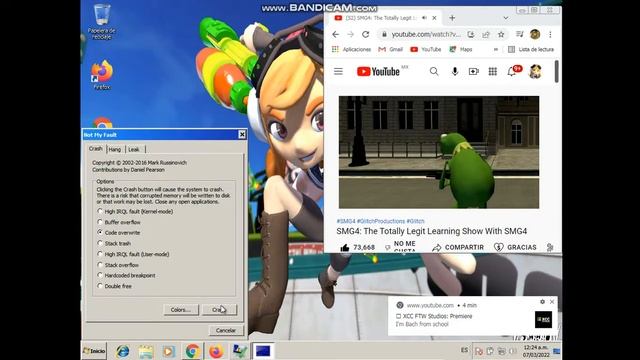
Task: Reload the YouTube page
Action: click(366, 35)
